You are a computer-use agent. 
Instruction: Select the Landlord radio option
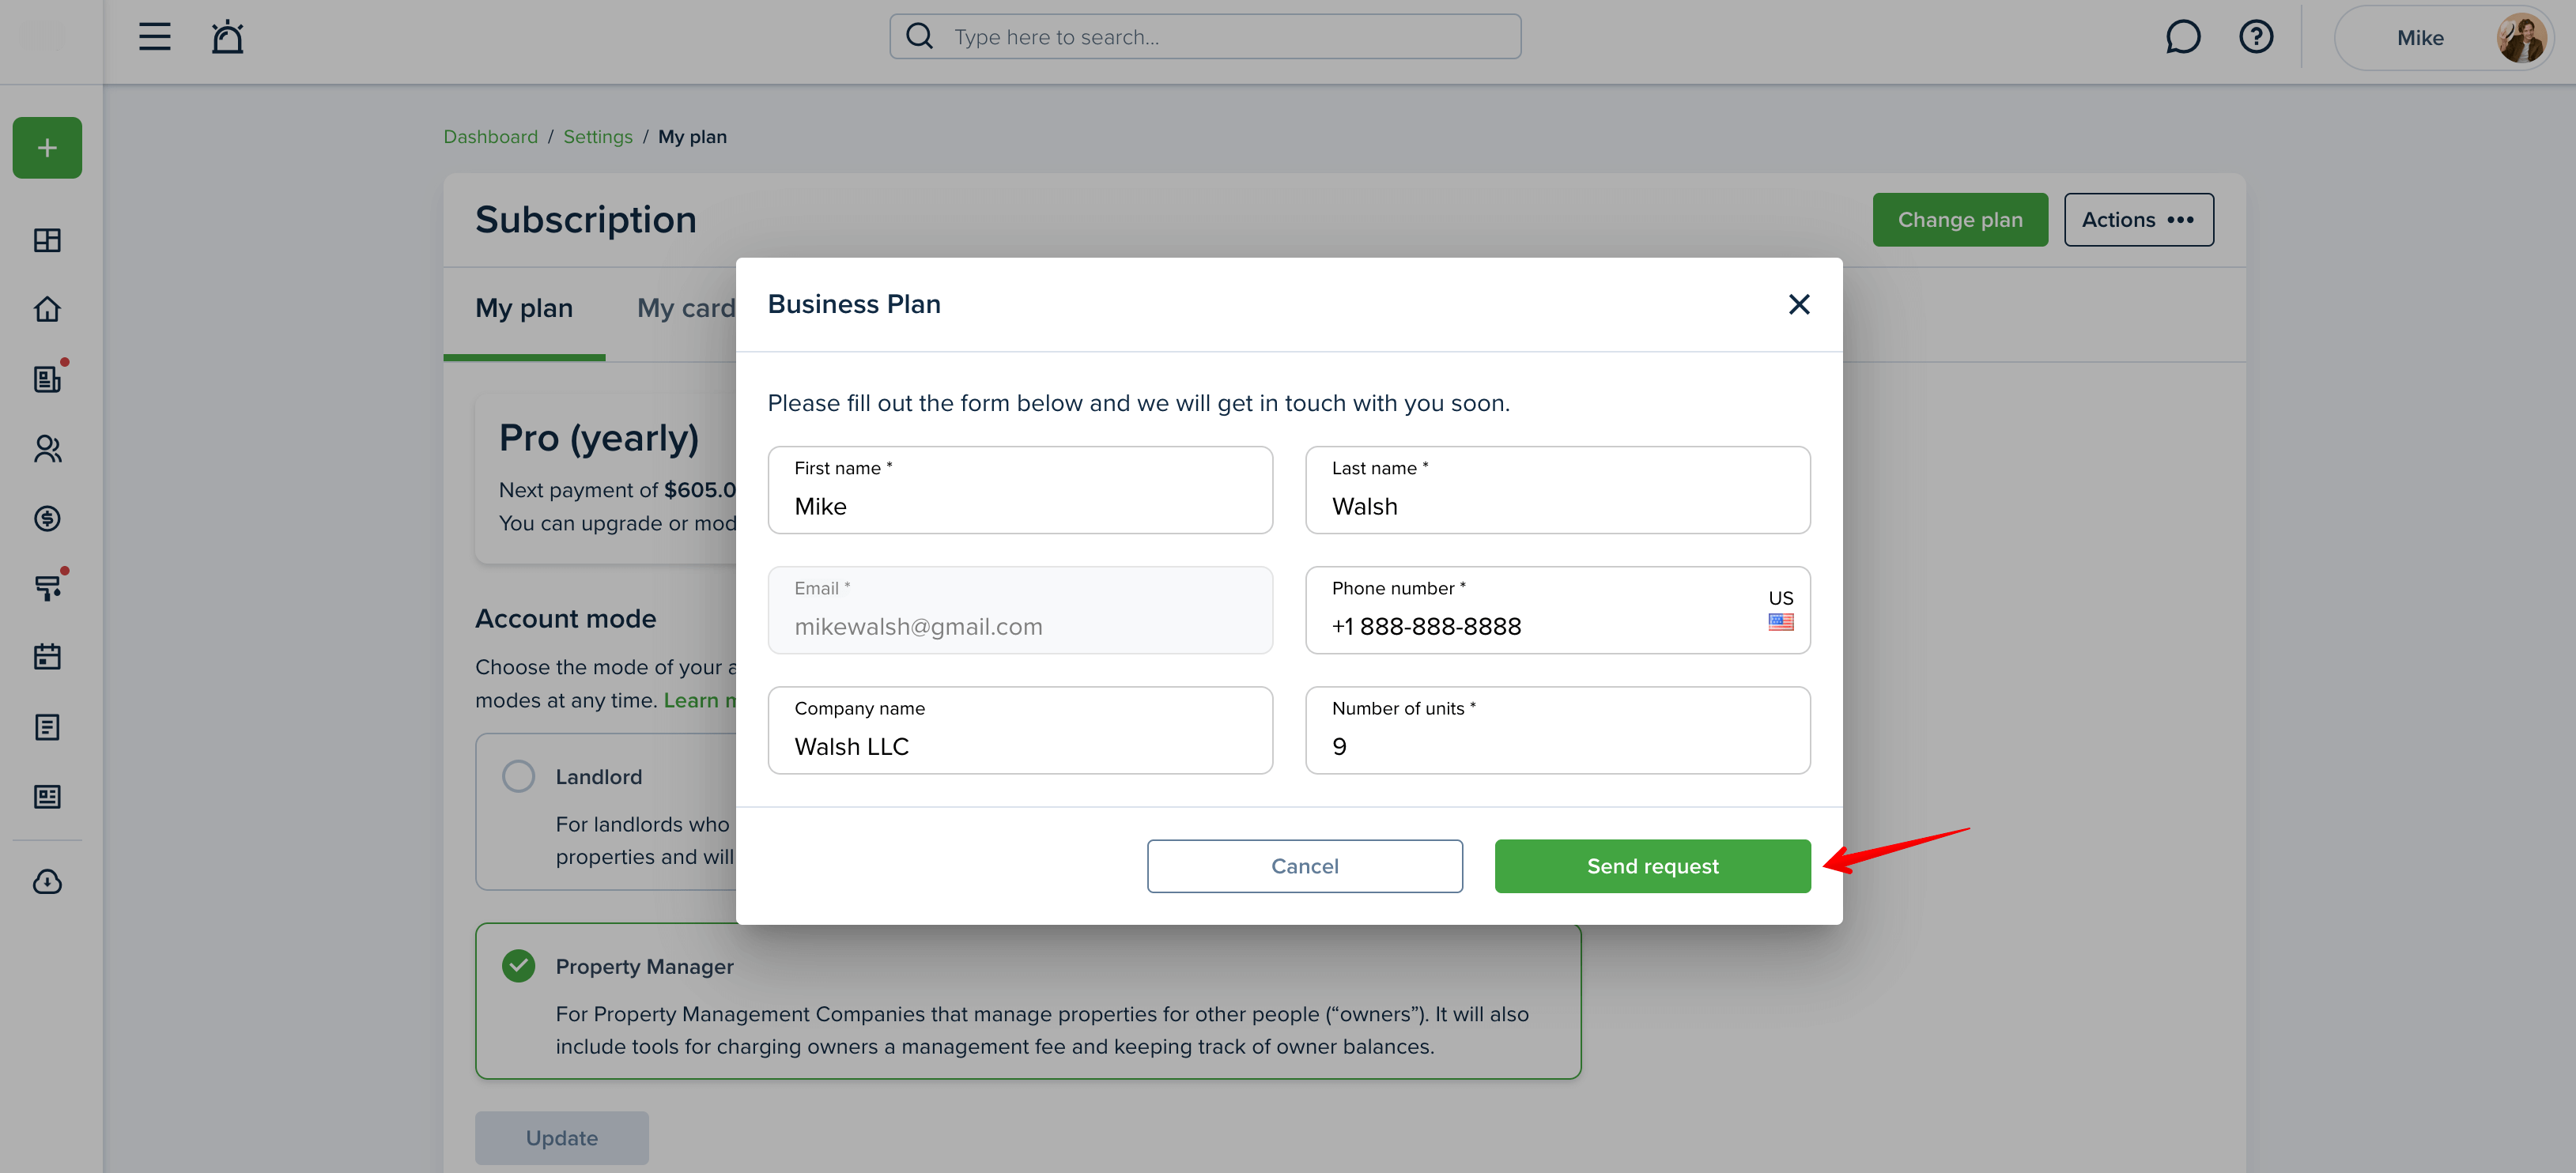[x=518, y=776]
